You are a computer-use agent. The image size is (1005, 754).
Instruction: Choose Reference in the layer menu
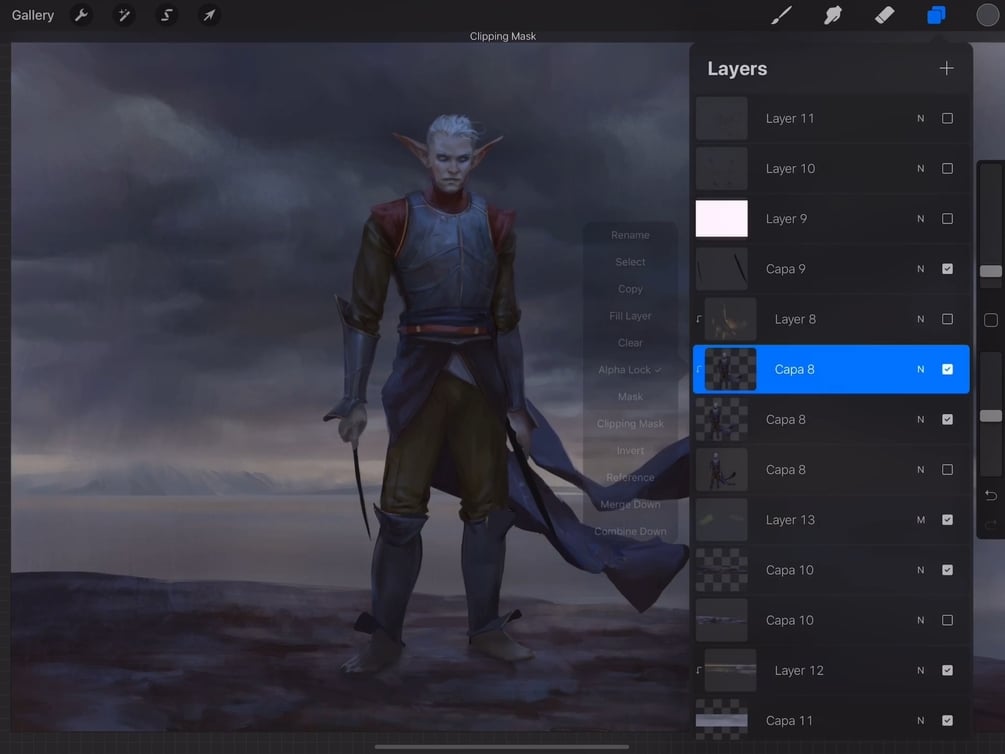coord(630,478)
